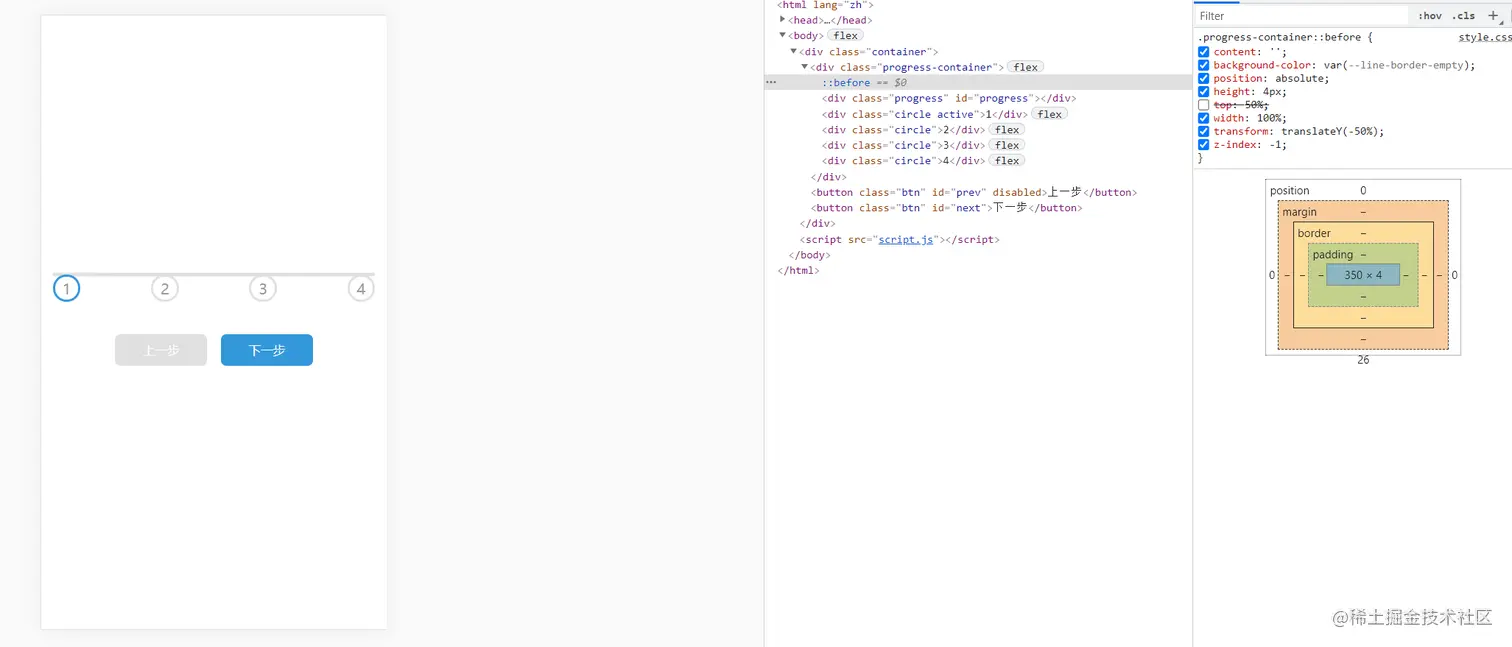Enable the top 50% property checkbox
Screen dimensions: 1512x647
click(x=1204, y=105)
